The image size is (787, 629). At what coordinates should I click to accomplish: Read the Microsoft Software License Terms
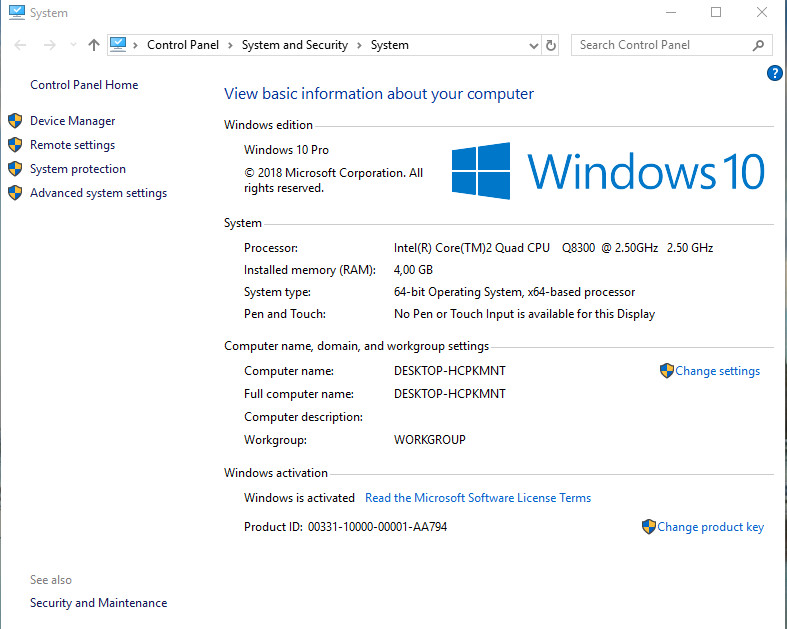click(x=478, y=498)
